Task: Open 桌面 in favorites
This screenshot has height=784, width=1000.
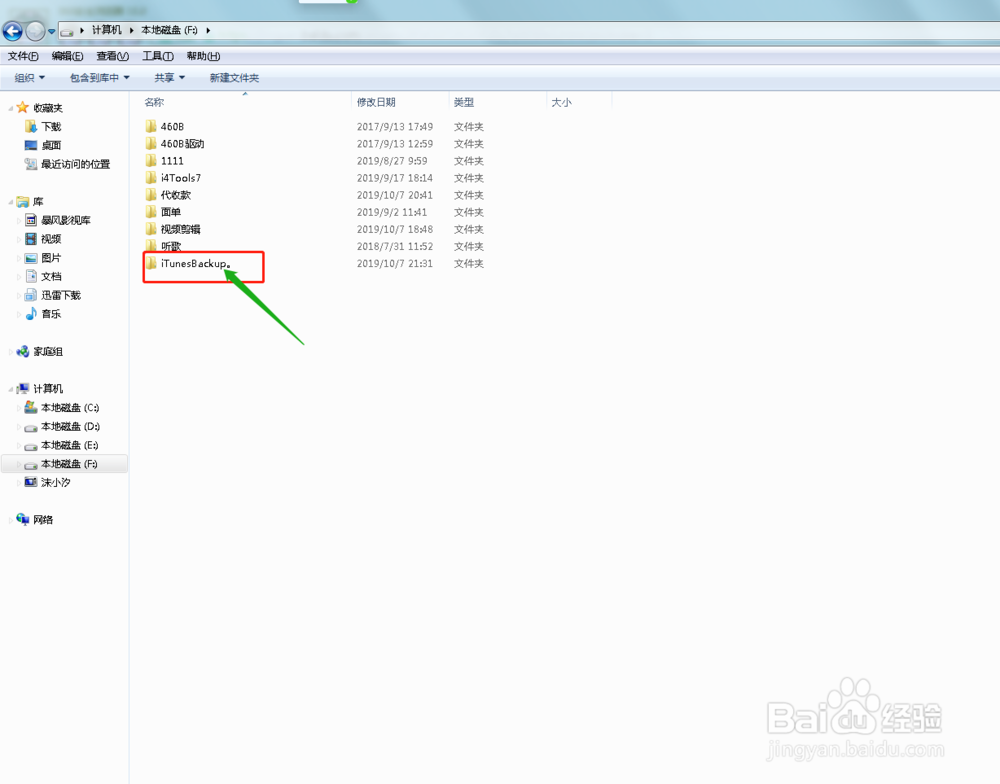Action: [51, 145]
